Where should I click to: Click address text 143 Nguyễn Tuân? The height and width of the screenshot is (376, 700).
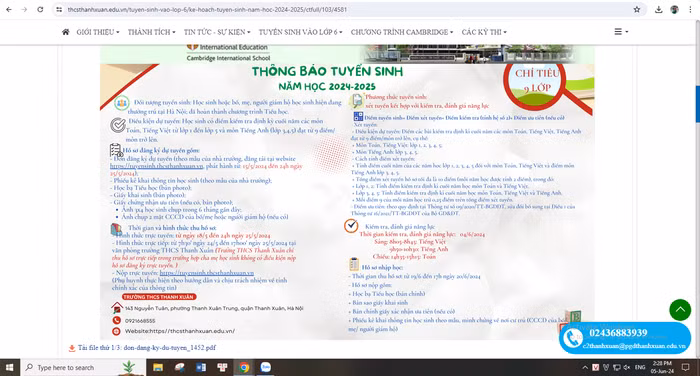(214, 308)
